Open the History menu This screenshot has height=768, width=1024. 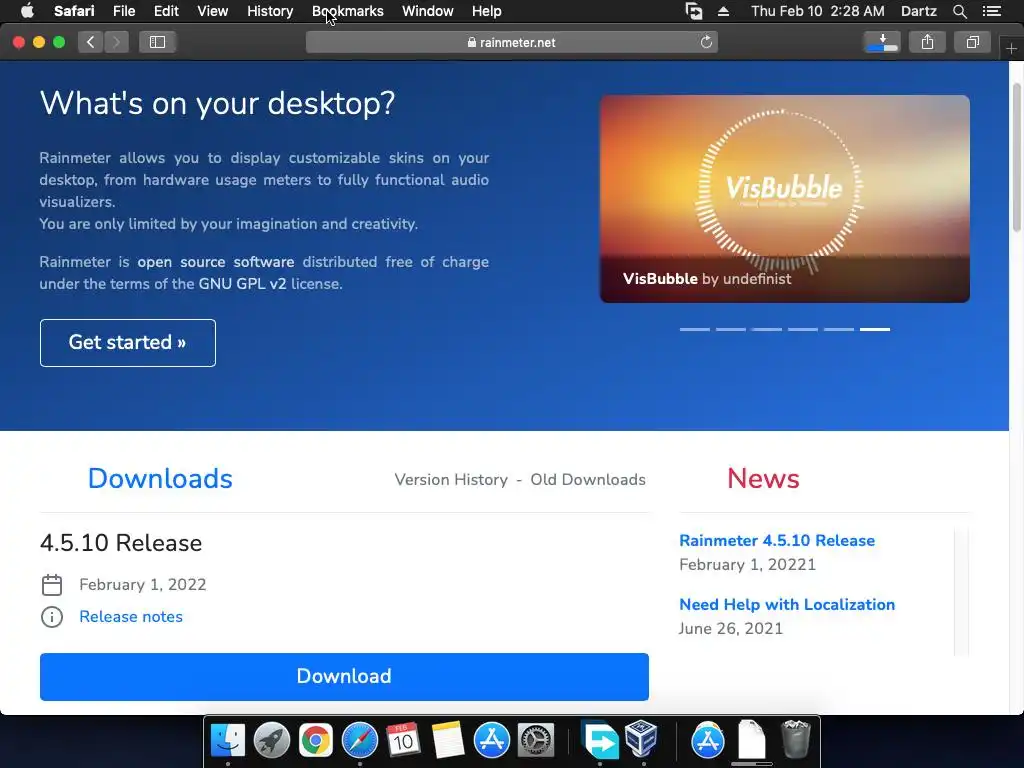[270, 11]
